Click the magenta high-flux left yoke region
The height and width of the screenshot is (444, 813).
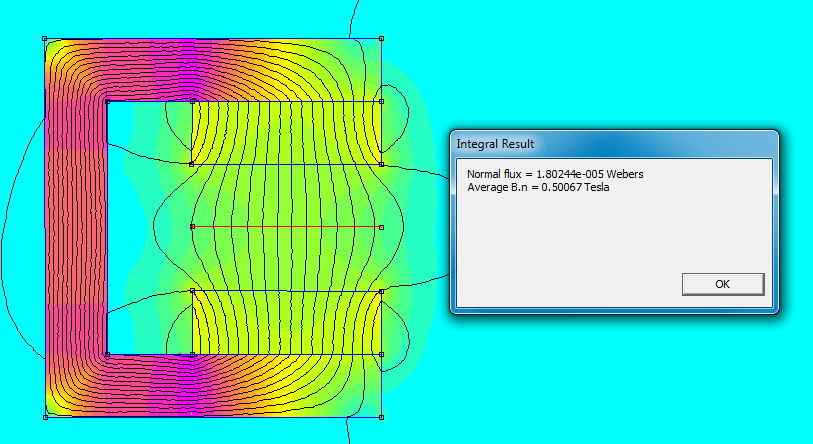pyautogui.click(x=75, y=230)
